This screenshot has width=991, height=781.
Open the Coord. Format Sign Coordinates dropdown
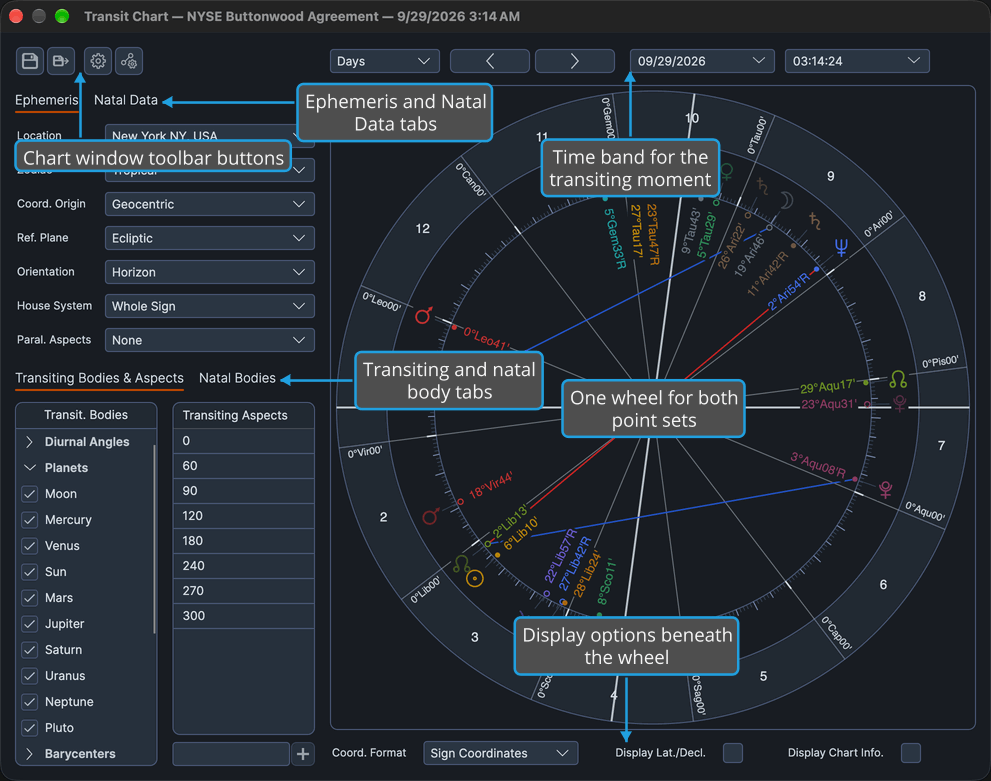coord(500,753)
